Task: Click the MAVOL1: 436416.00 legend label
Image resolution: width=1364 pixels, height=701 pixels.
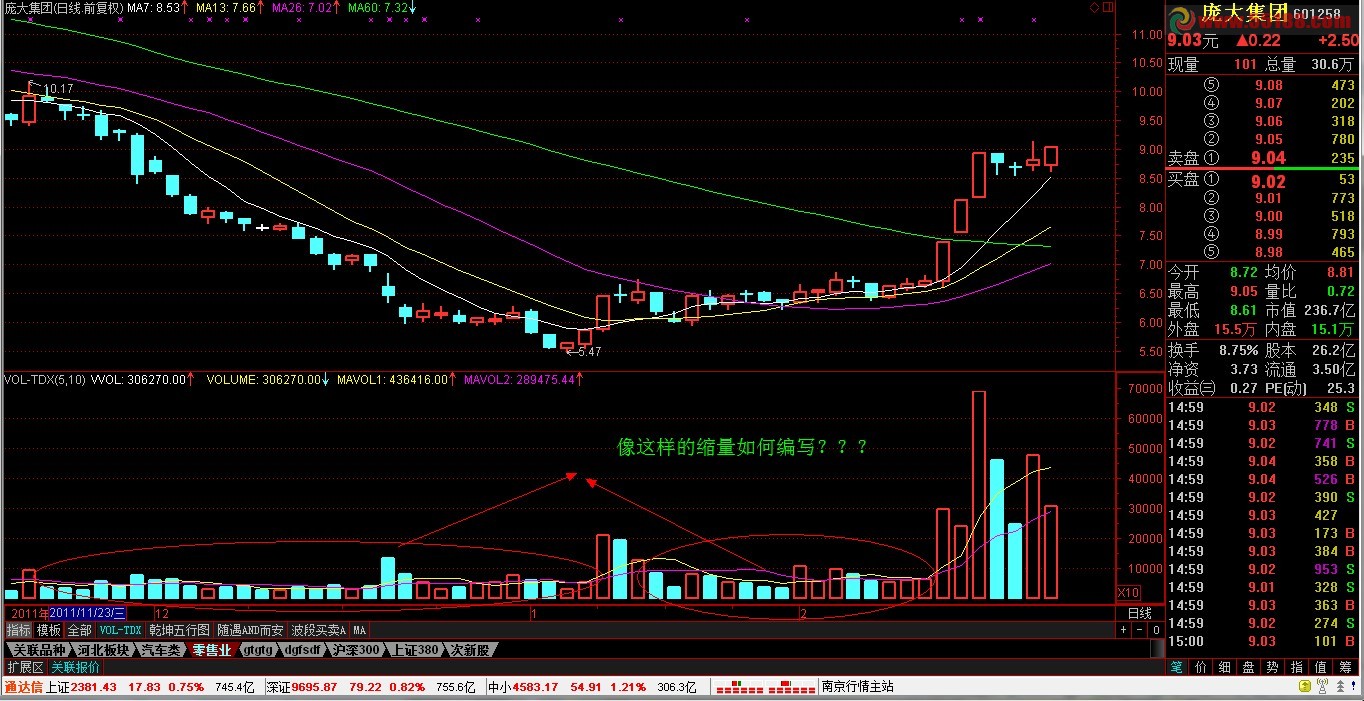Action: [392, 380]
